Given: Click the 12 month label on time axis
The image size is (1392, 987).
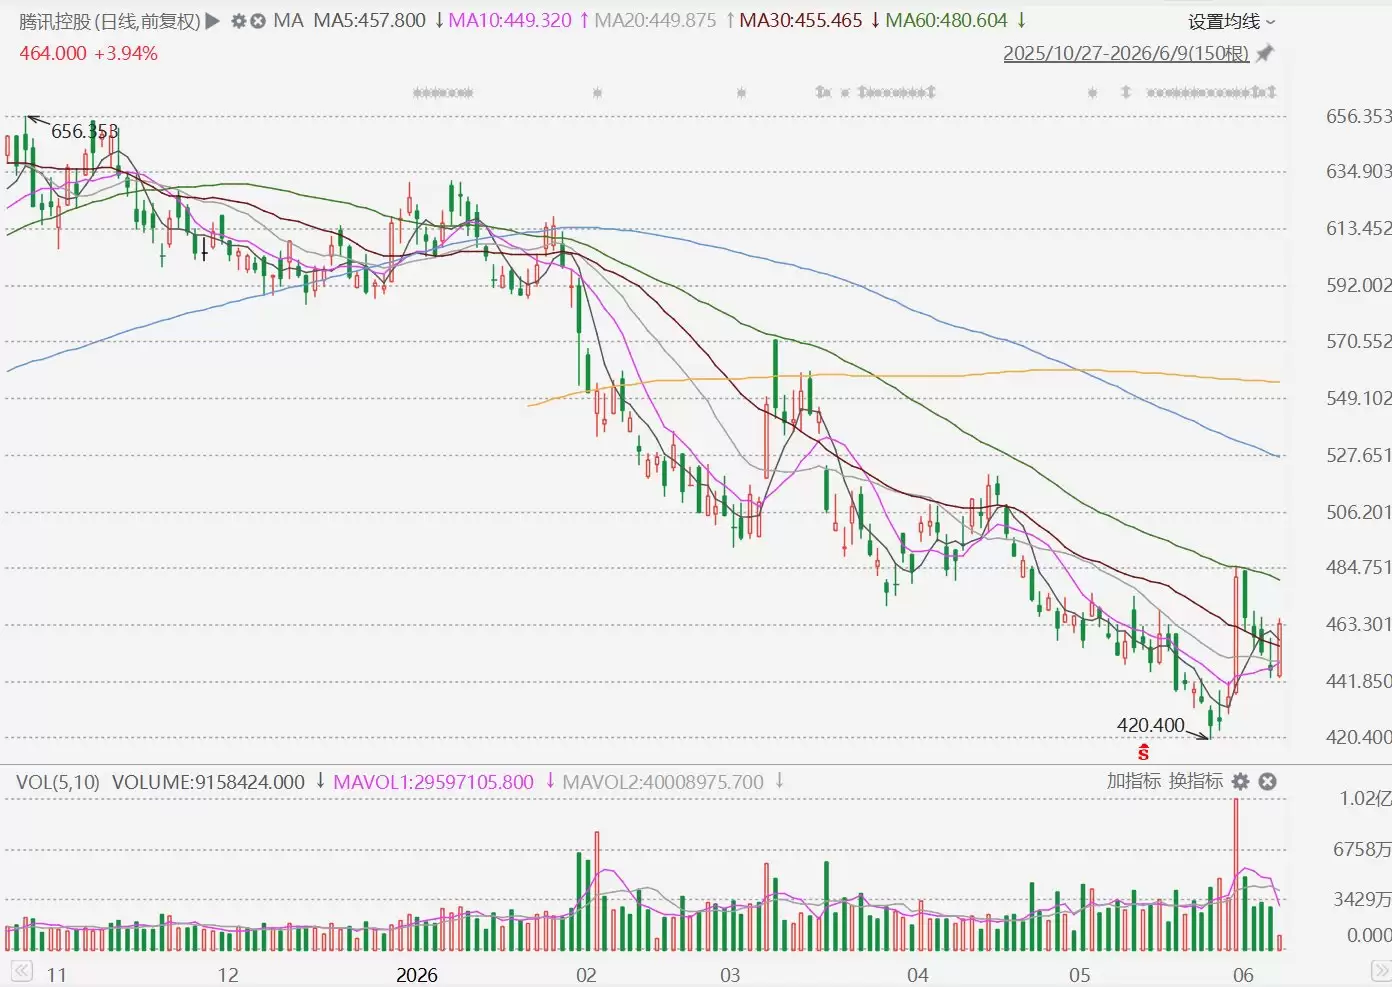Looking at the screenshot, I should [228, 975].
